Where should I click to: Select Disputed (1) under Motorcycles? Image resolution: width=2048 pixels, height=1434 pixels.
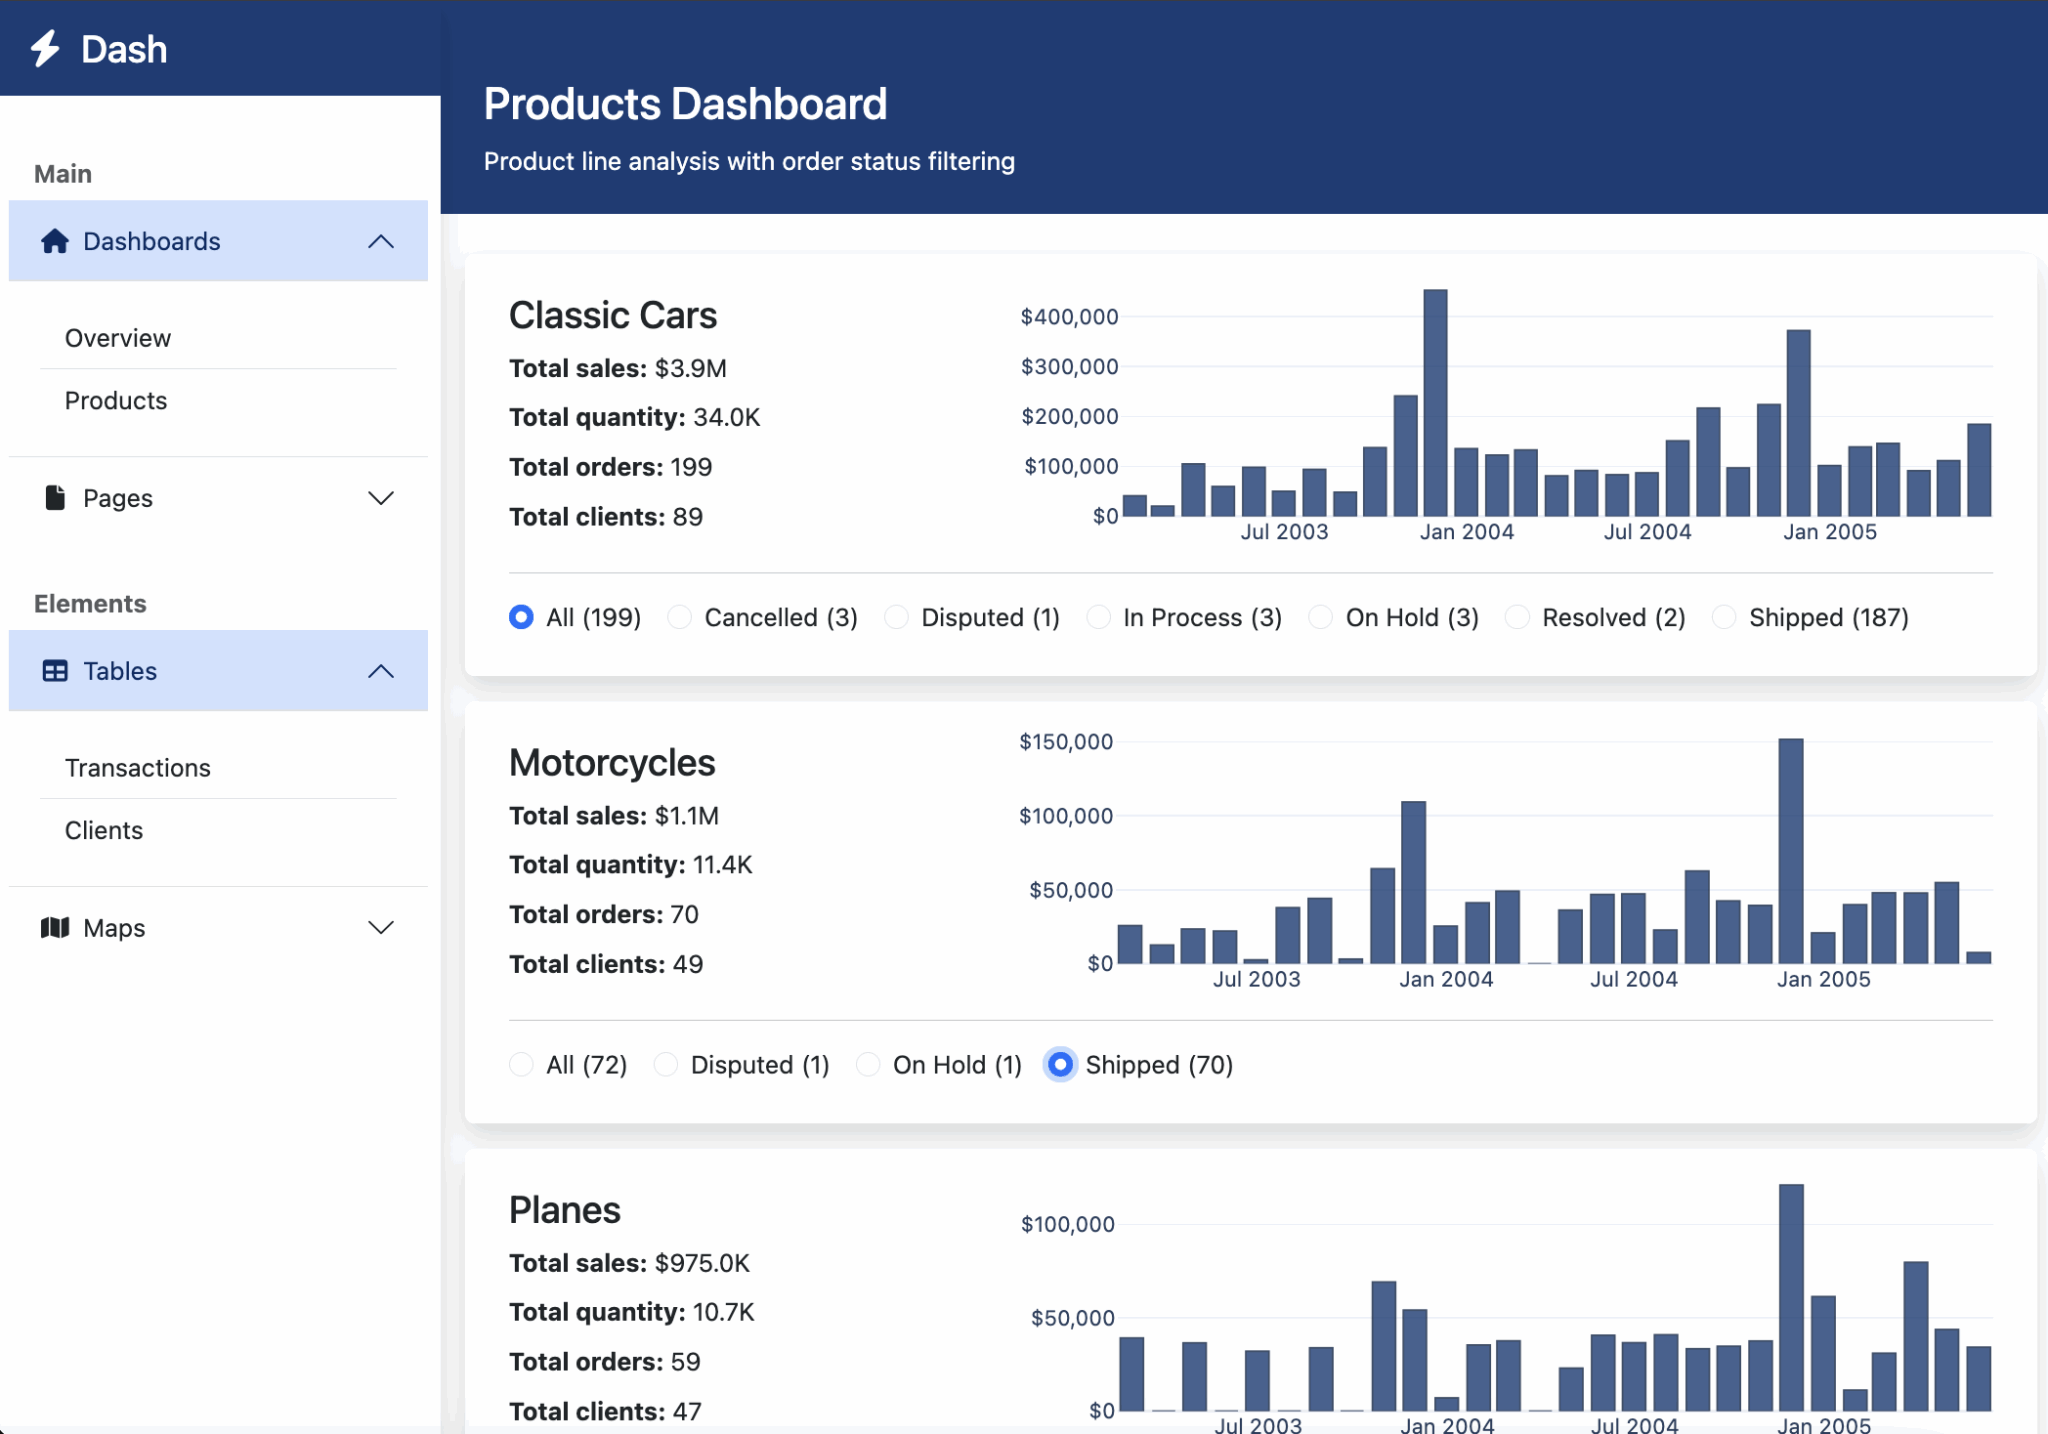coord(665,1064)
